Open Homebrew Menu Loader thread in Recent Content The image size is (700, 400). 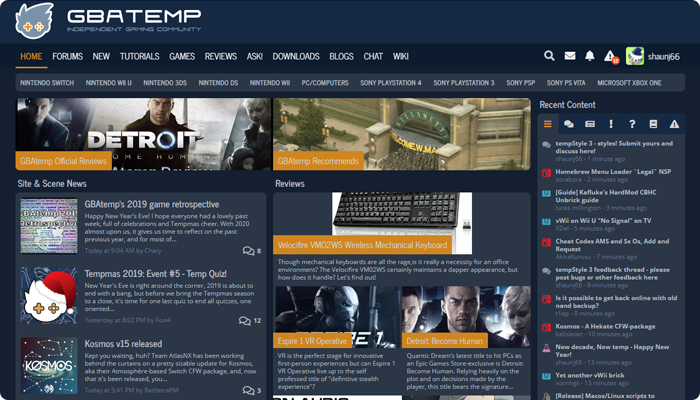(x=613, y=171)
